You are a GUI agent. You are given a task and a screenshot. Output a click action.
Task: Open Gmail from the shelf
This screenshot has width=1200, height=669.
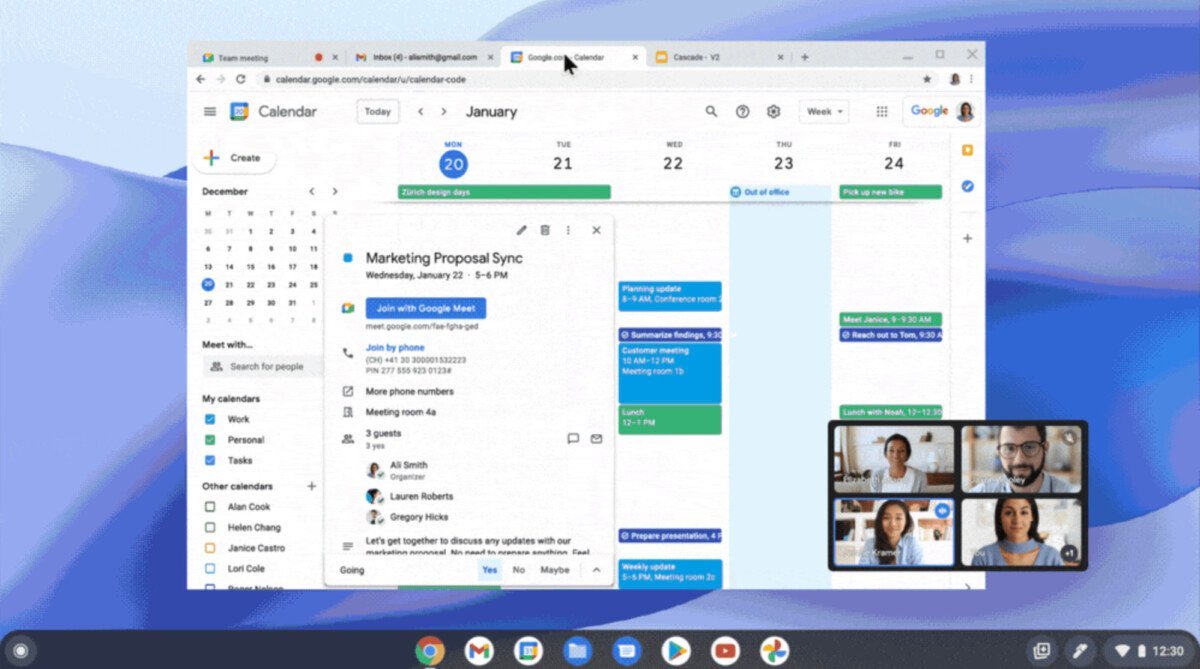pyautogui.click(x=478, y=650)
